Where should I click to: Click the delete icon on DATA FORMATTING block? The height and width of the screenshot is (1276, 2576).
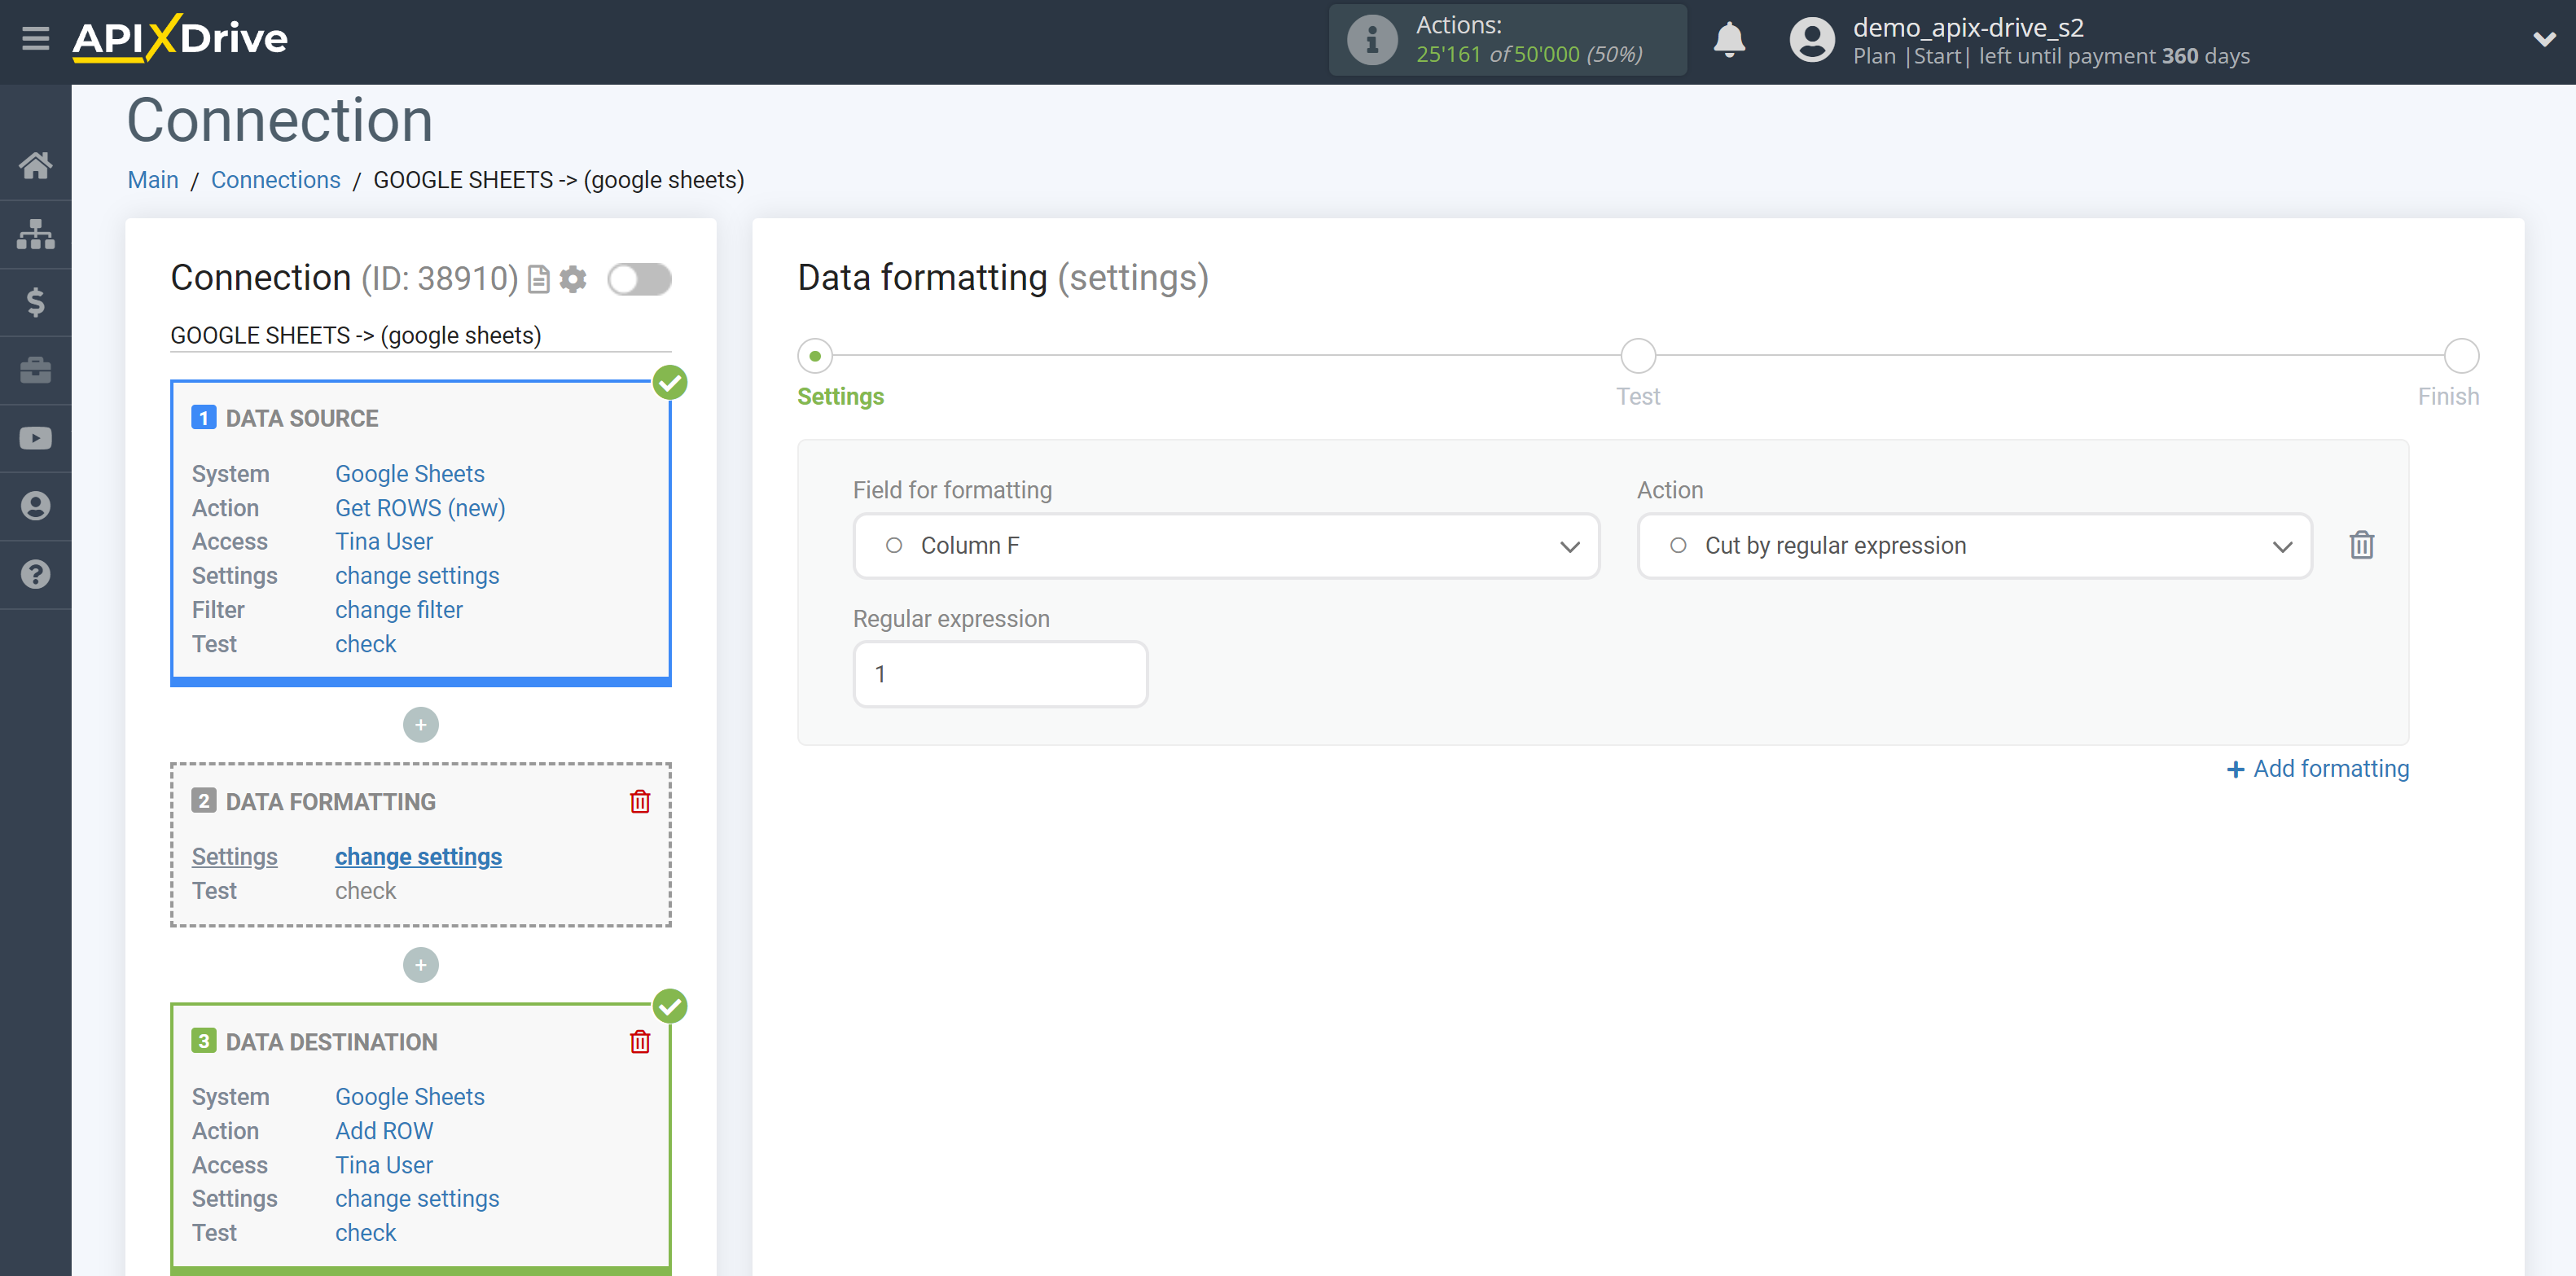(x=641, y=801)
